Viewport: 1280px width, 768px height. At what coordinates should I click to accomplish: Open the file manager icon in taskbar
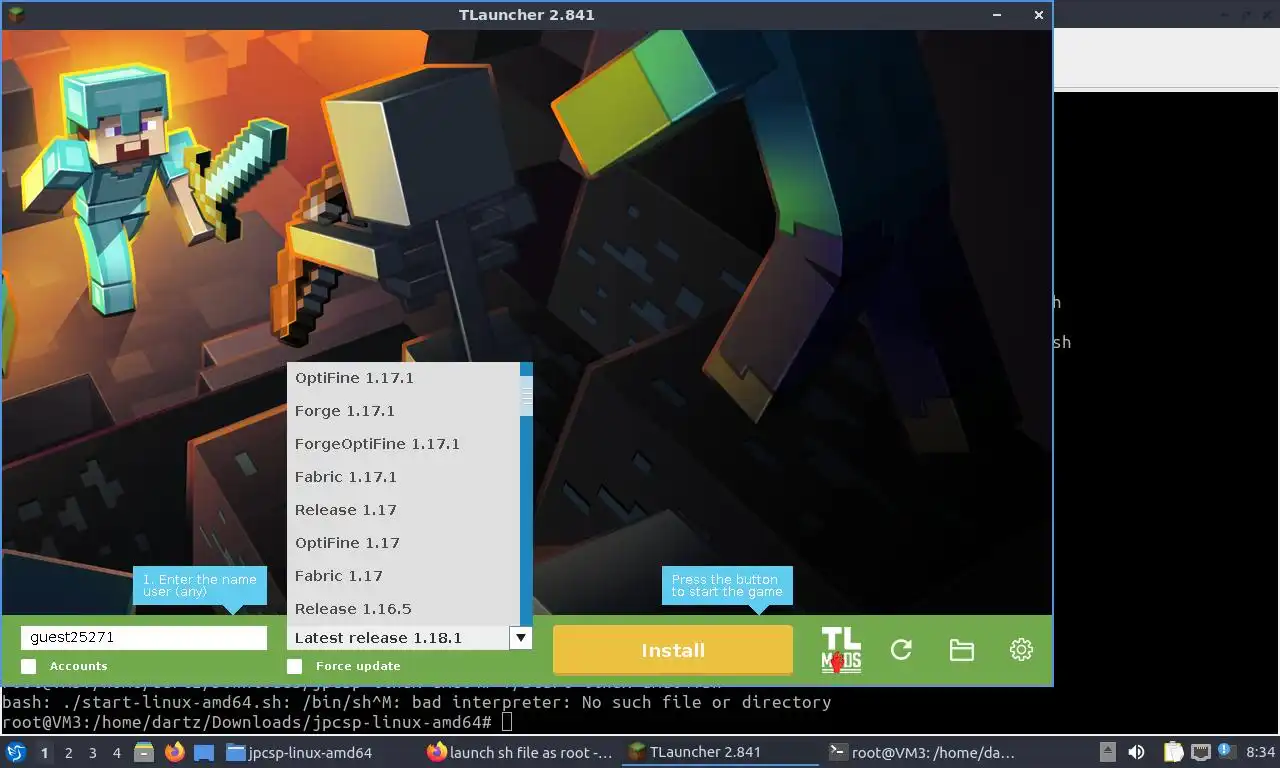(143, 752)
